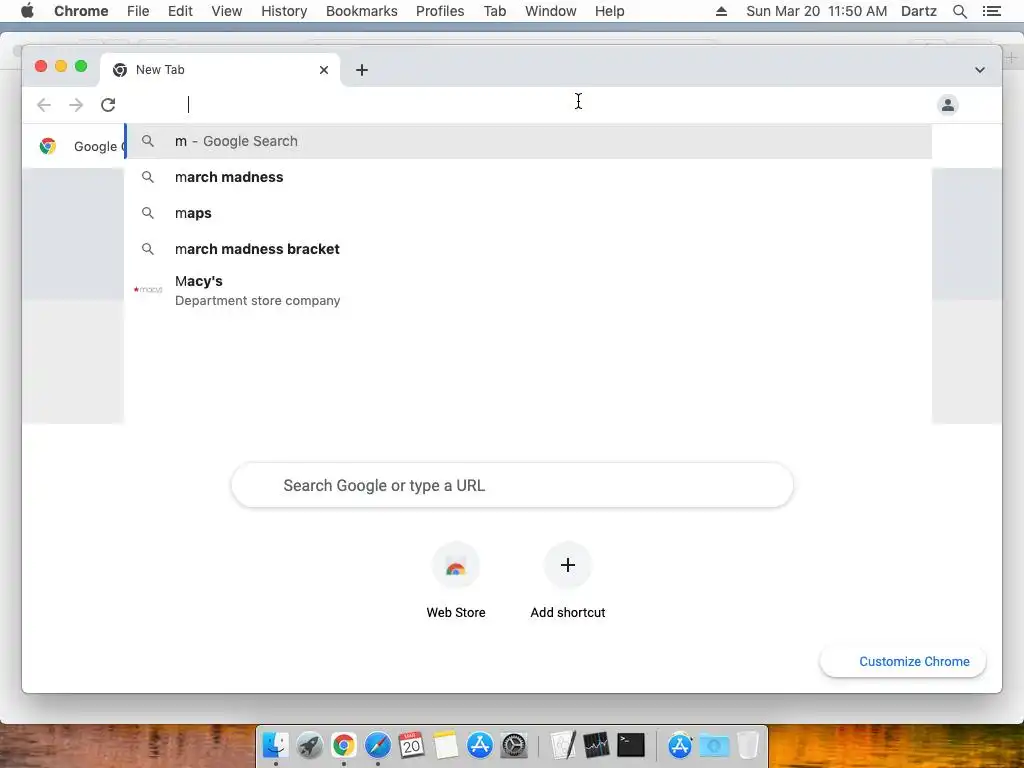Open the Chrome menu in menu bar
This screenshot has width=1024, height=768.
(81, 11)
